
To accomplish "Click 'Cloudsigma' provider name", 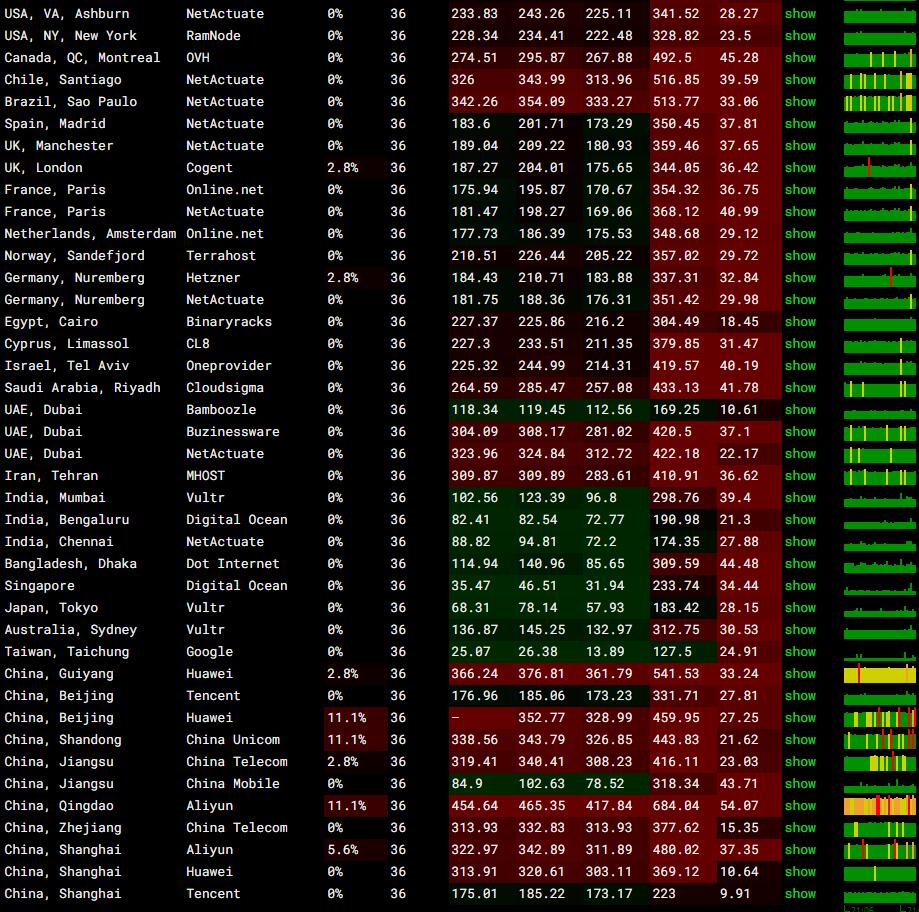I will click(224, 387).
